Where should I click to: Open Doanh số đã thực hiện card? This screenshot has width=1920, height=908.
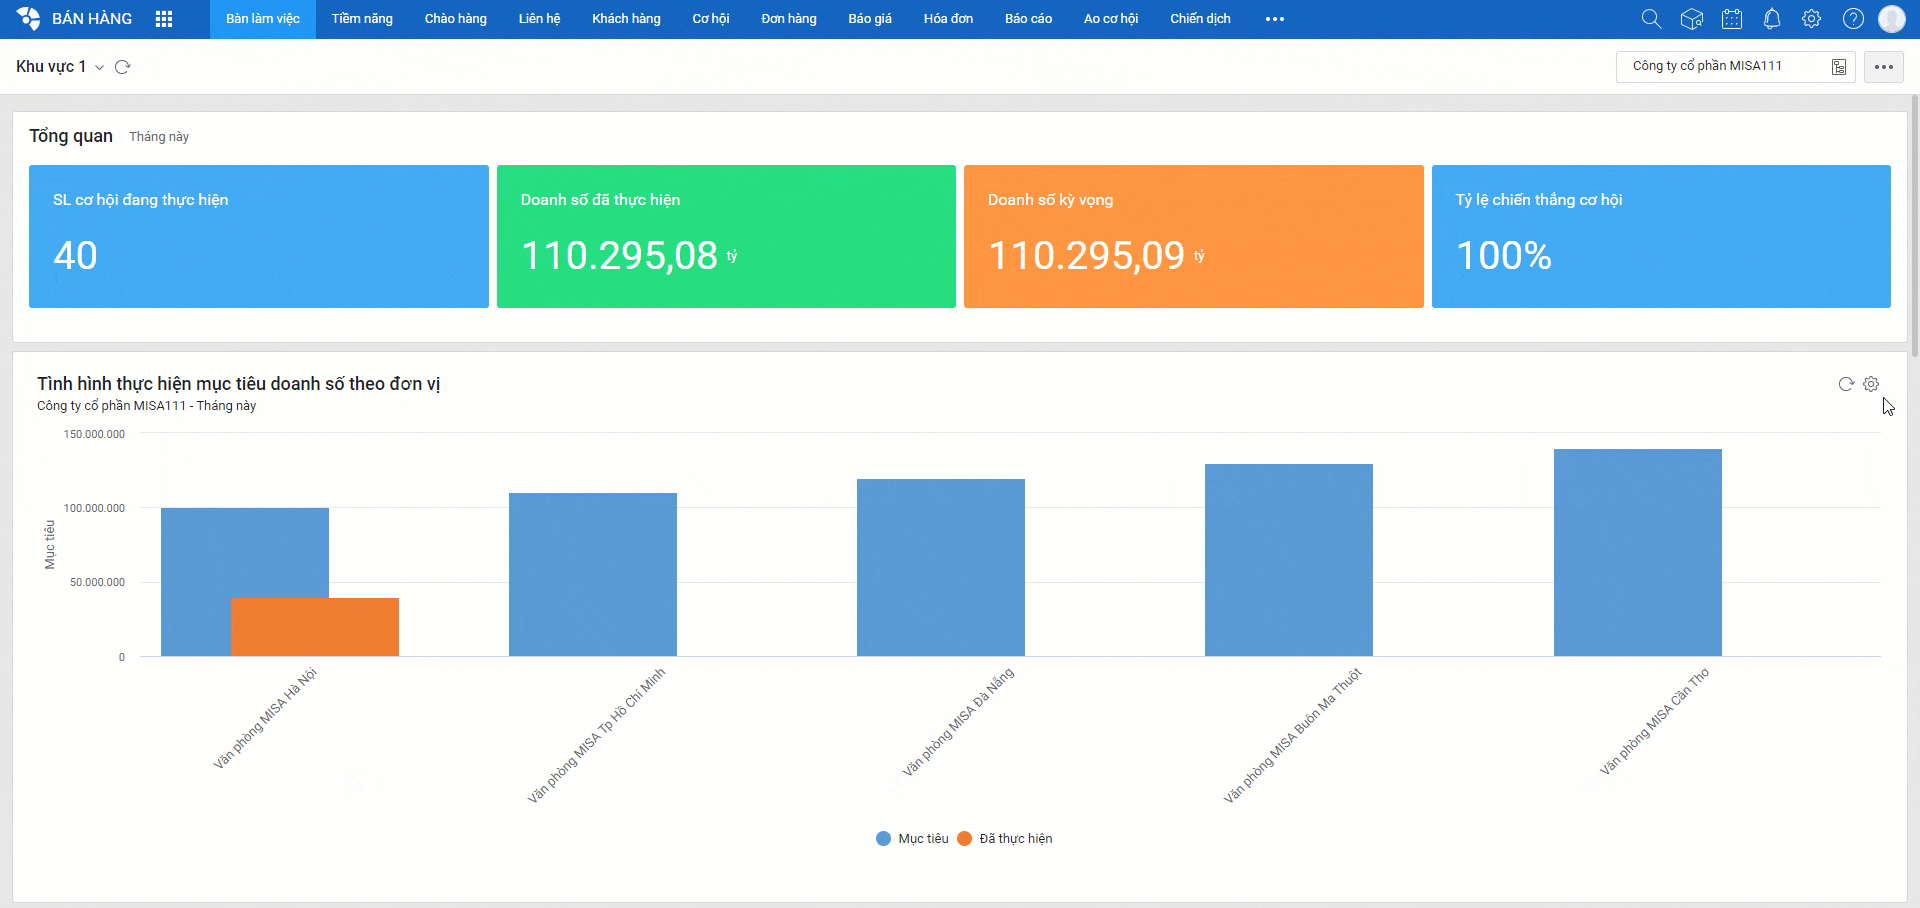click(726, 236)
